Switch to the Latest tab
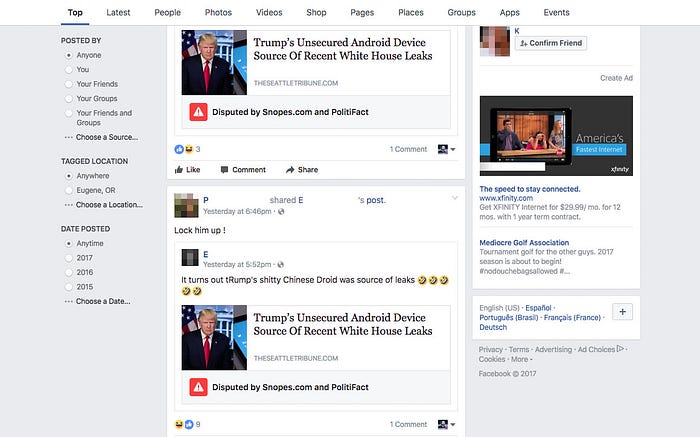Image resolution: width=700 pixels, height=437 pixels. pyautogui.click(x=118, y=12)
